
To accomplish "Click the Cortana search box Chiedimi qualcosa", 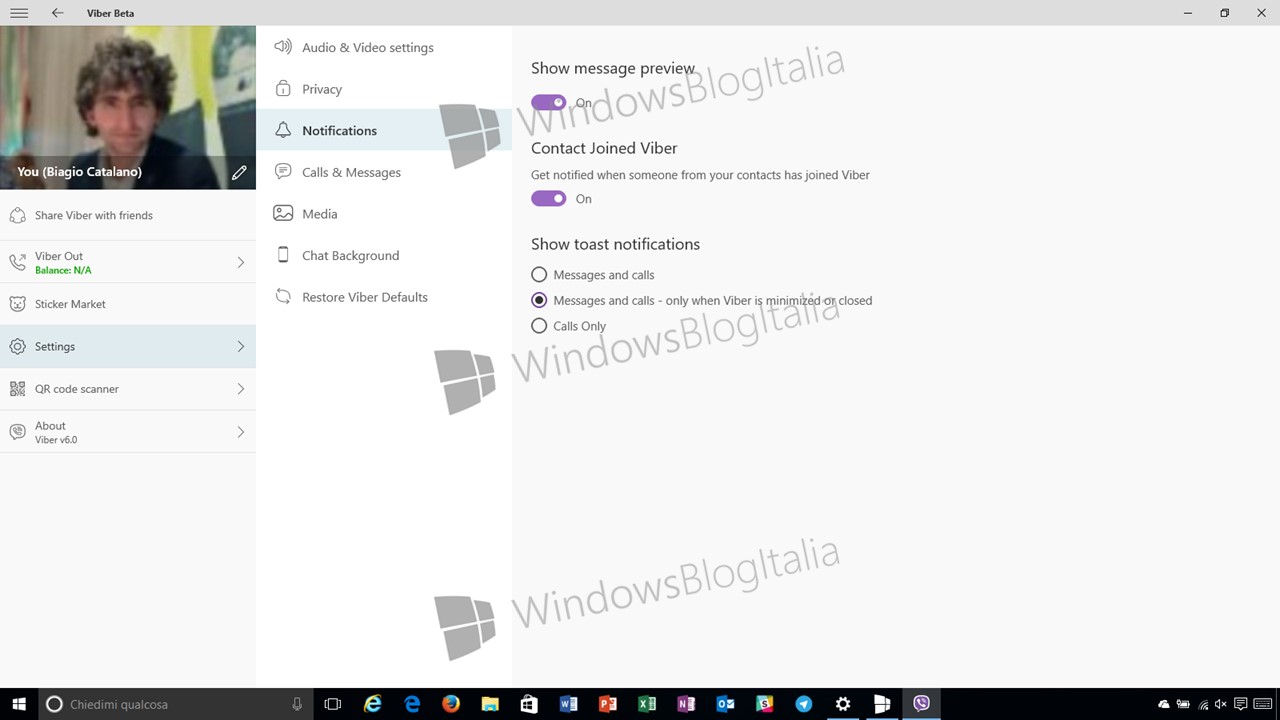I will pyautogui.click(x=176, y=704).
